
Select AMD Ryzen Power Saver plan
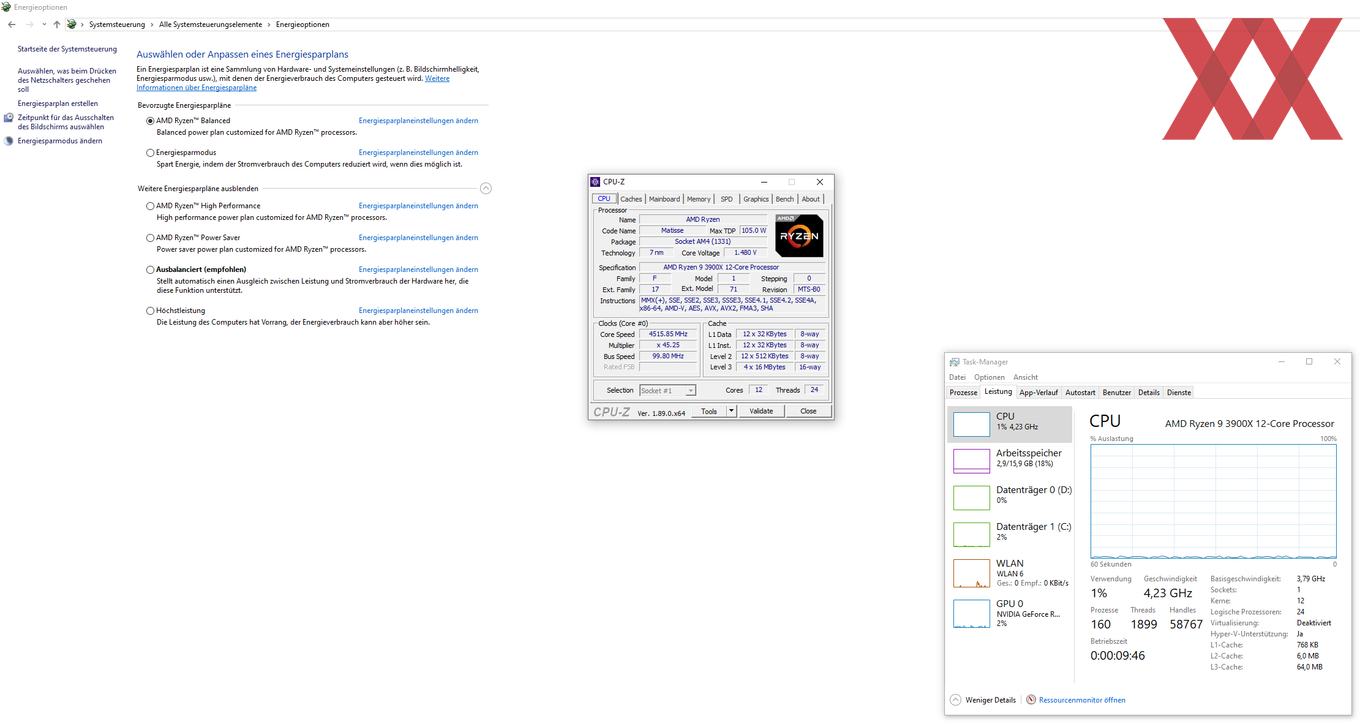(150, 238)
